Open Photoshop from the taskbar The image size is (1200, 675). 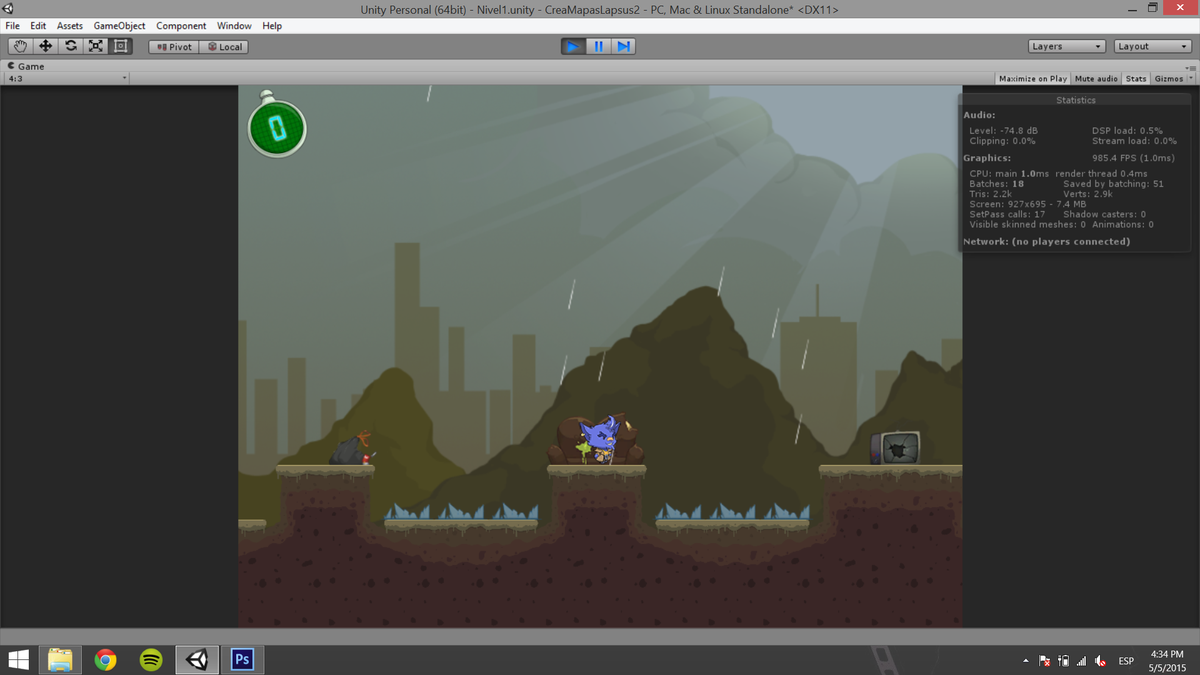242,660
